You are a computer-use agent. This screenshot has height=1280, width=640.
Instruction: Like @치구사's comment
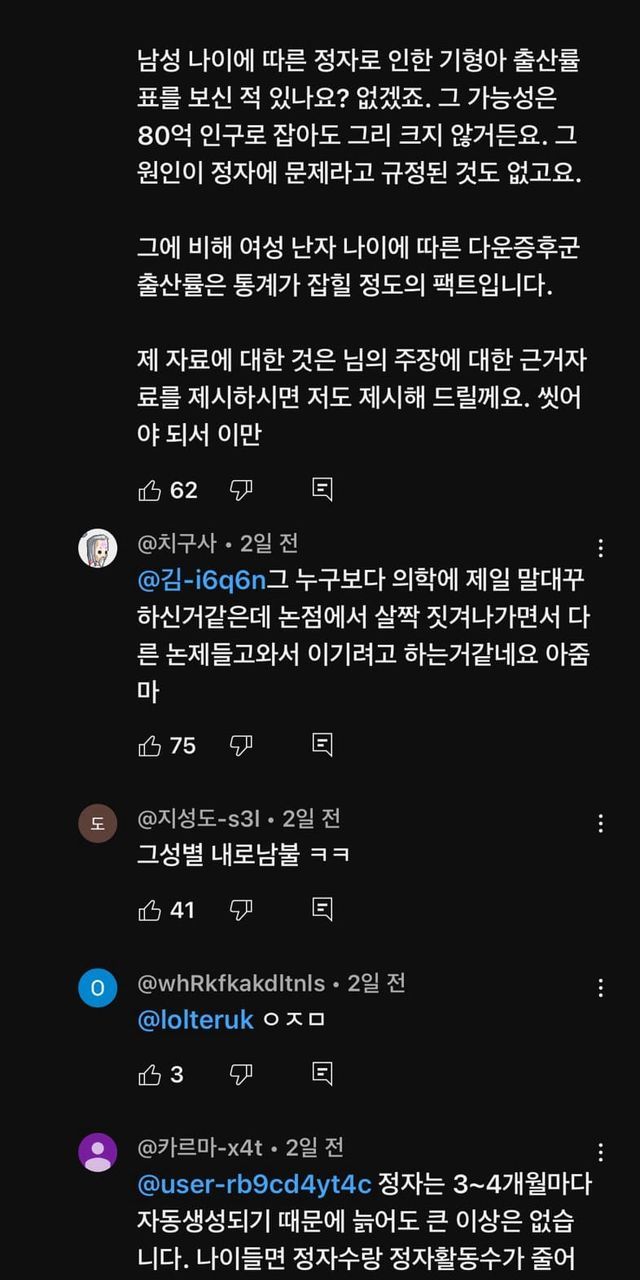(150, 745)
